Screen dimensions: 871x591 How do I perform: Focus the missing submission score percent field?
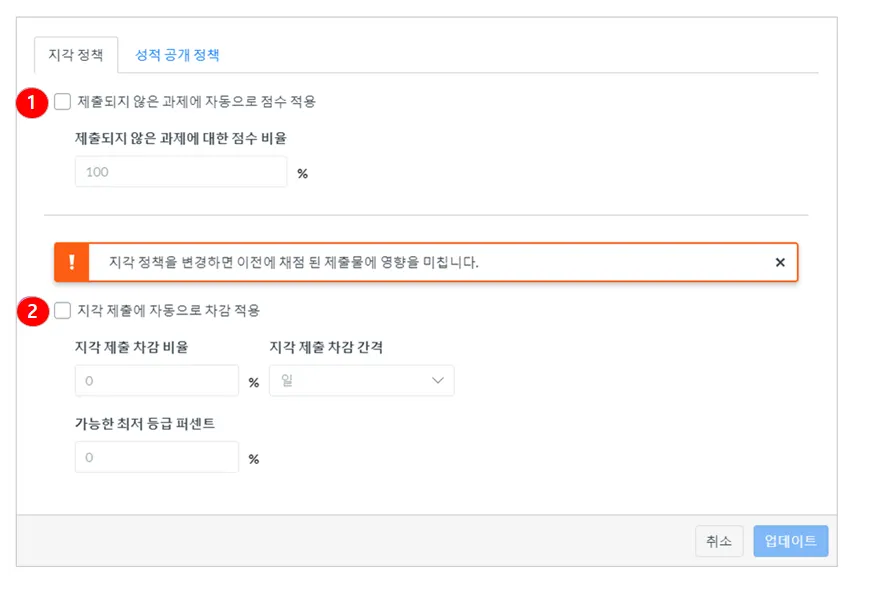[x=181, y=172]
